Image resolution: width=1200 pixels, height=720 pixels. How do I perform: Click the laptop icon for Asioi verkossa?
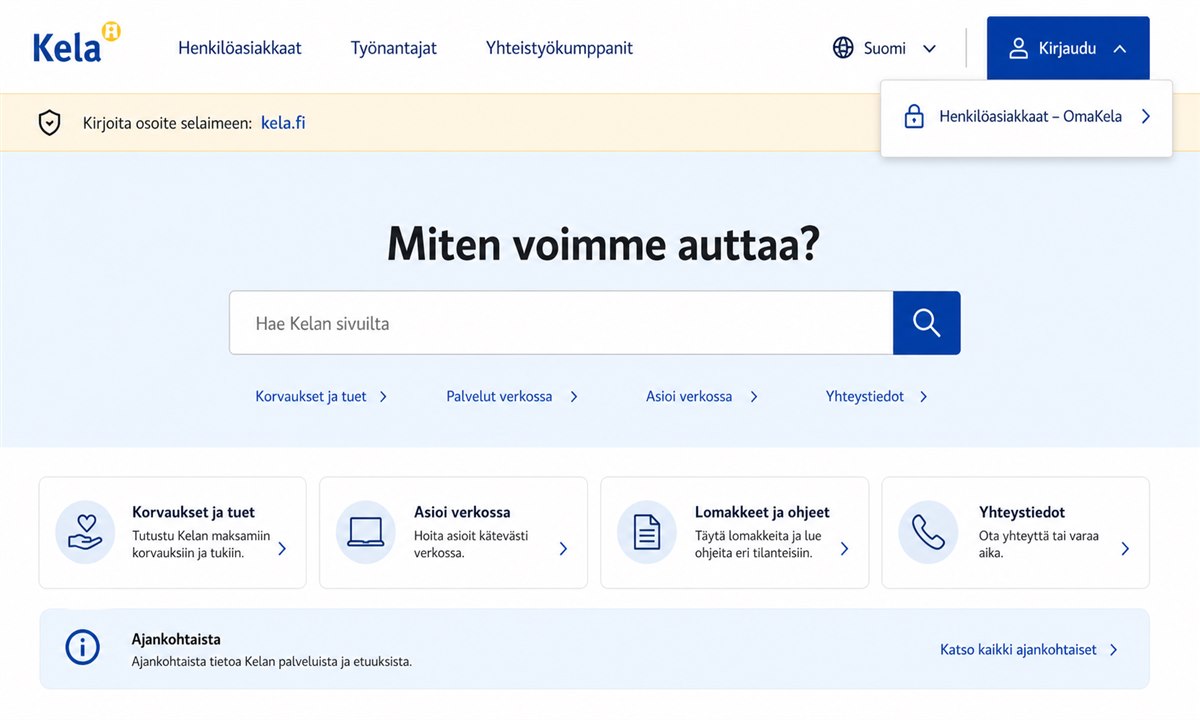coord(366,532)
